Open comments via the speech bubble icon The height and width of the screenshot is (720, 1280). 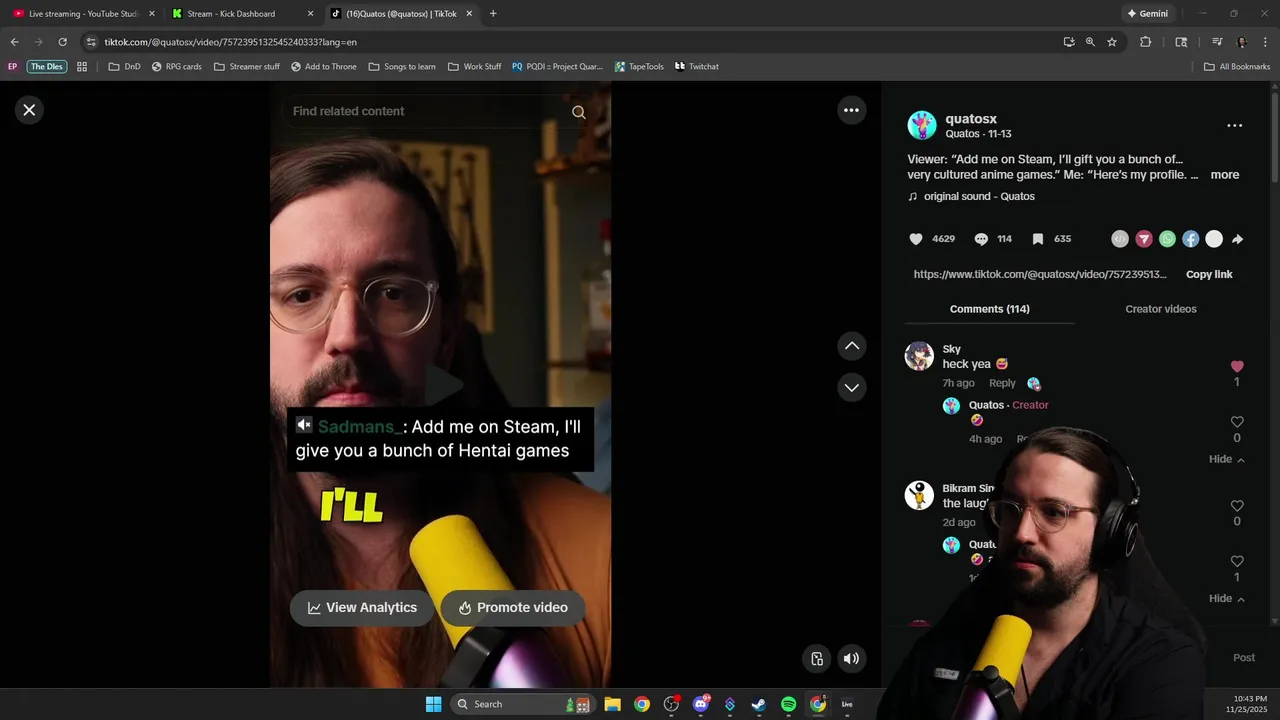click(981, 239)
